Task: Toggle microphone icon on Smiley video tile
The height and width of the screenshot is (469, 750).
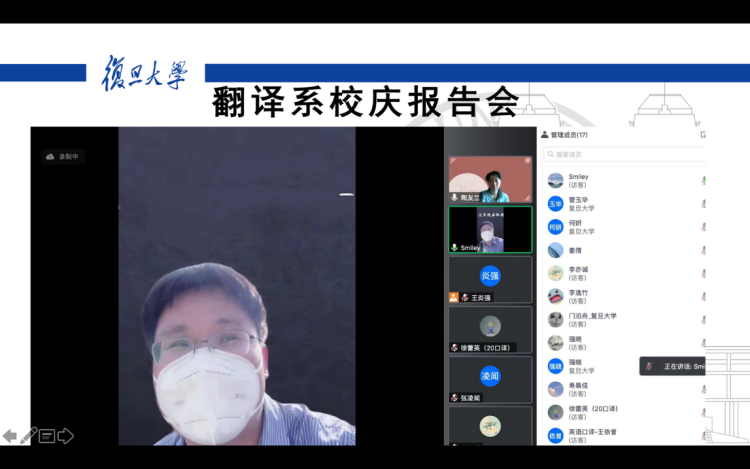Action: [x=454, y=247]
